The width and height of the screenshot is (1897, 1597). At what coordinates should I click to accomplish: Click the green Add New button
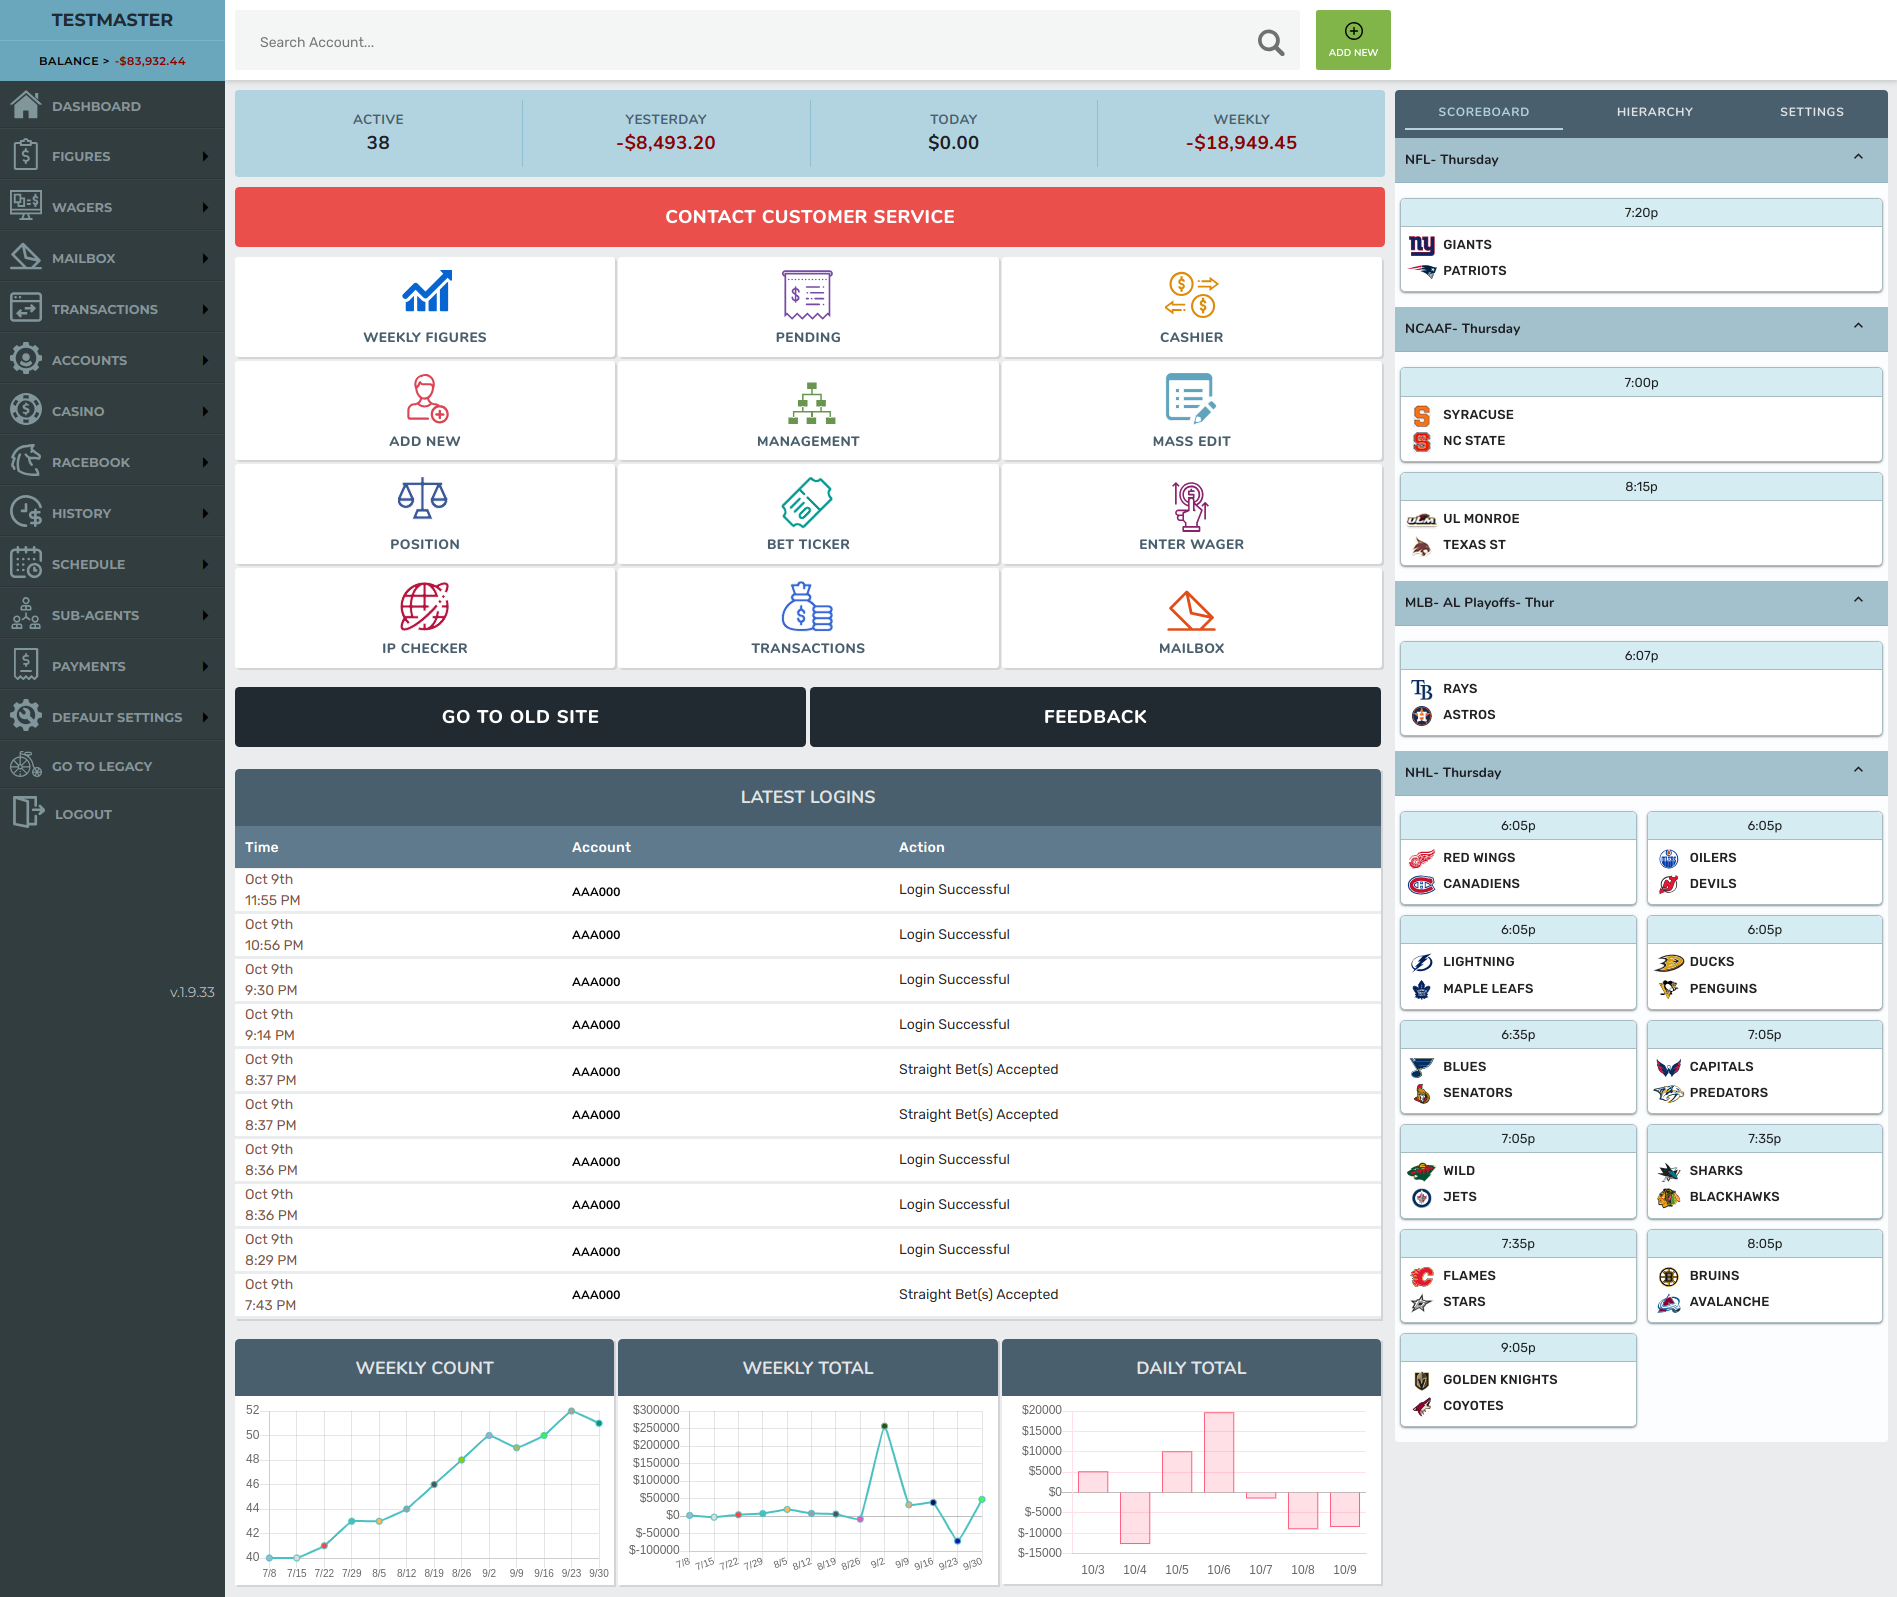click(1352, 41)
